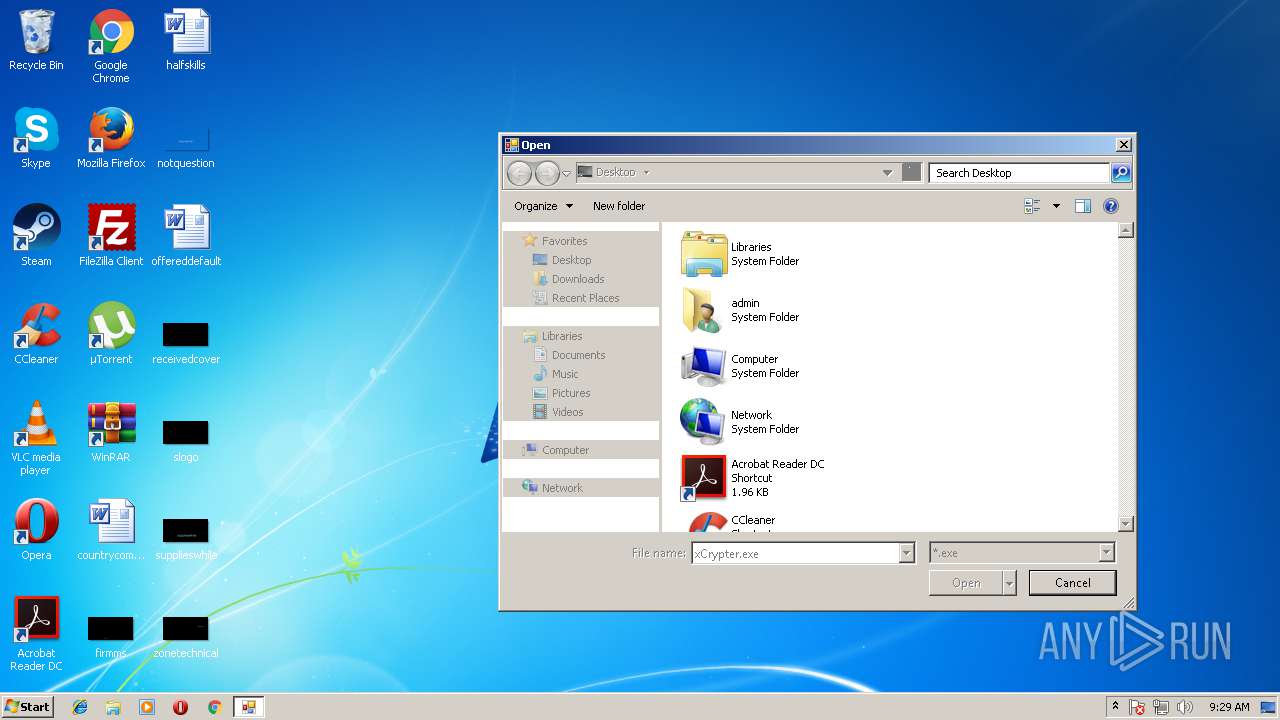Image resolution: width=1280 pixels, height=720 pixels.
Task: Open Windows Explorer from the taskbar
Action: tap(113, 707)
